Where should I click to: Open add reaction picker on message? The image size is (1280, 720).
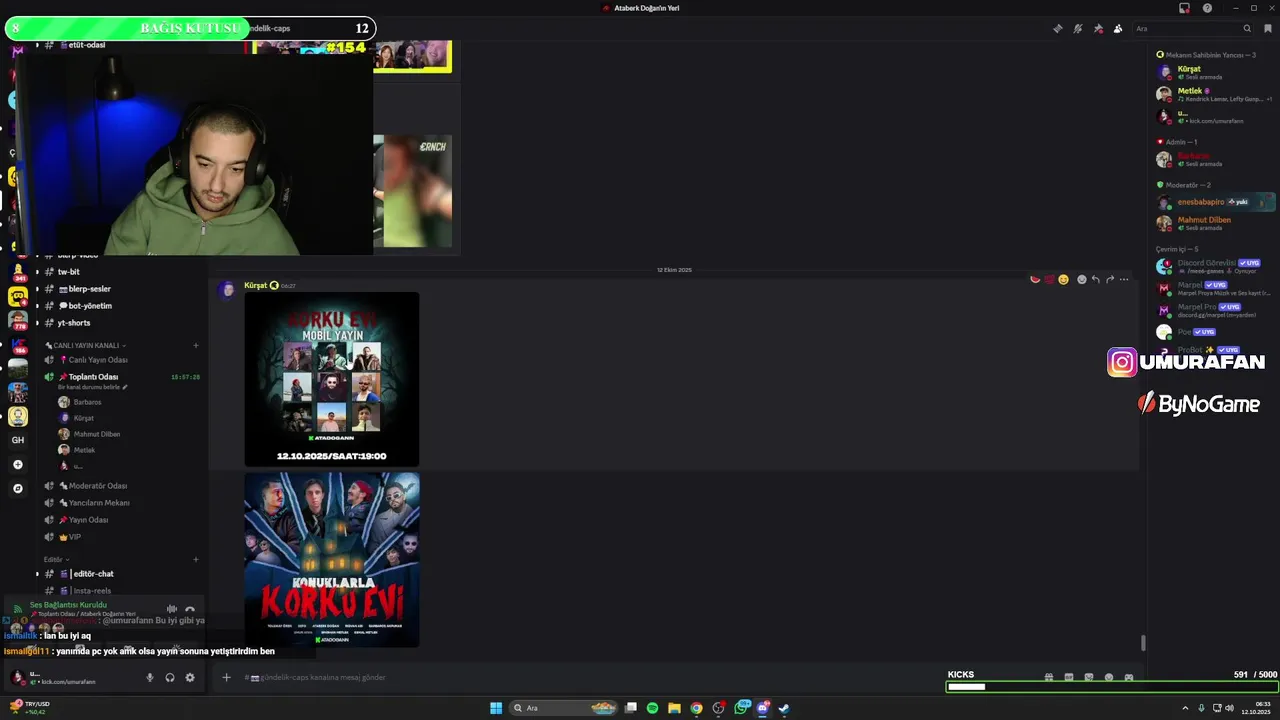1082,280
